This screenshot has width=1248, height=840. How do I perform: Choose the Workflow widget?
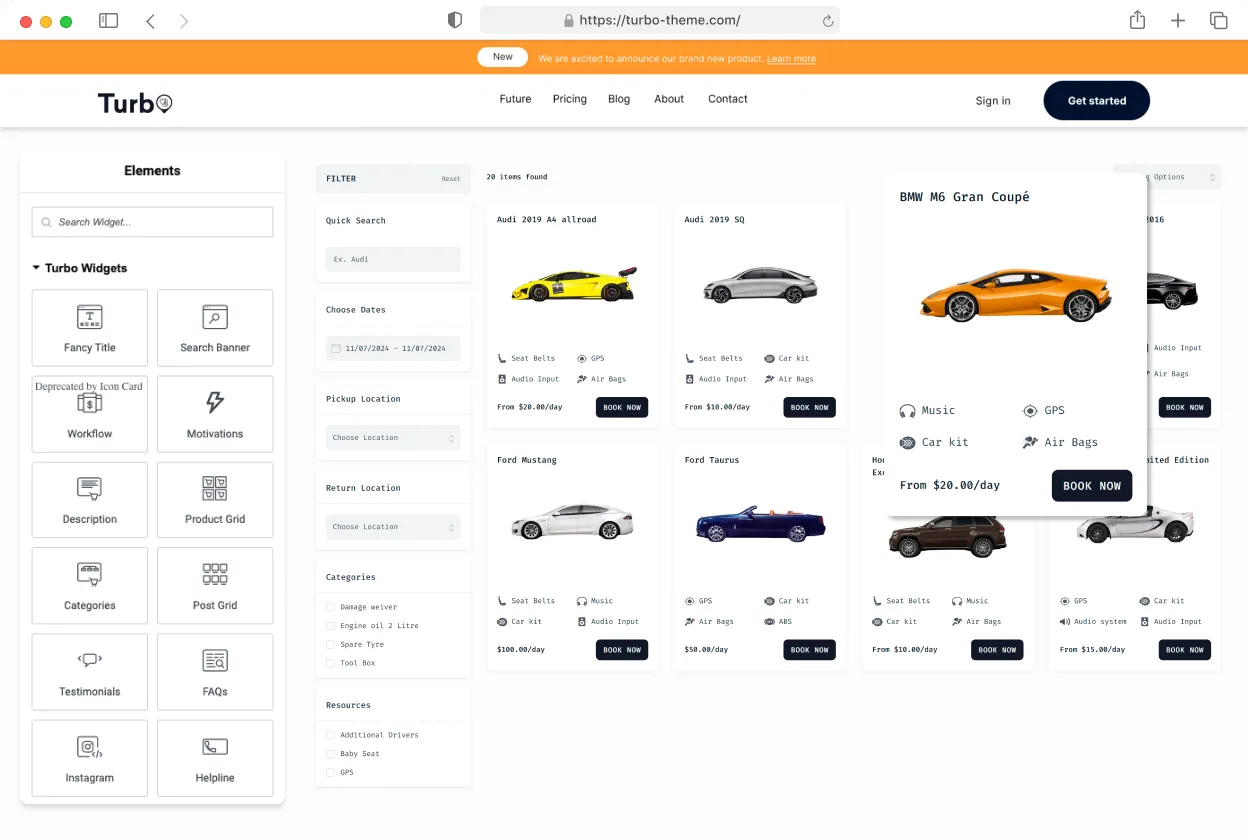point(90,414)
